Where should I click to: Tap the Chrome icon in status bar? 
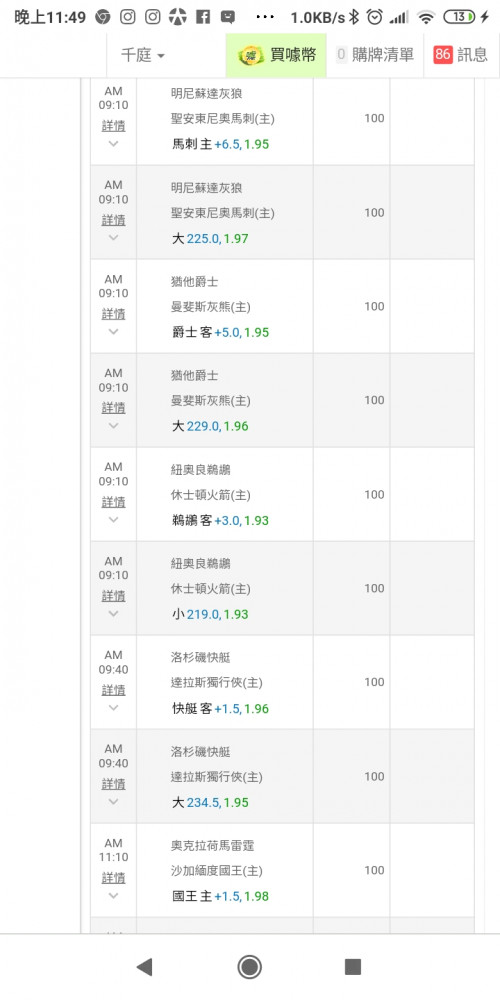click(103, 17)
